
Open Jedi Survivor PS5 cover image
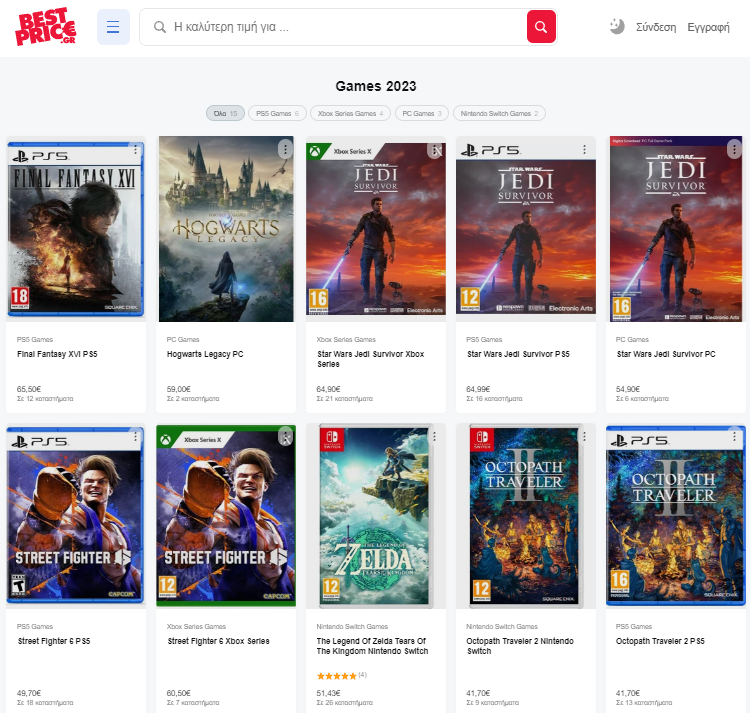526,230
